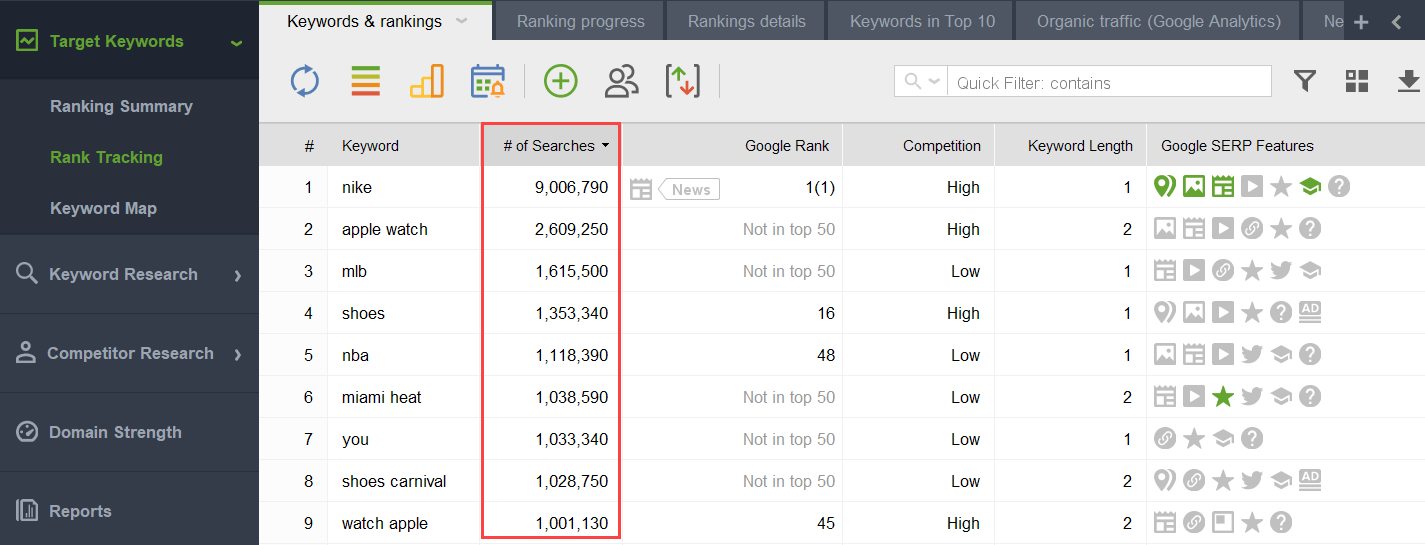The width and height of the screenshot is (1425, 545).
Task: Open the Reports section
Action: 129,510
